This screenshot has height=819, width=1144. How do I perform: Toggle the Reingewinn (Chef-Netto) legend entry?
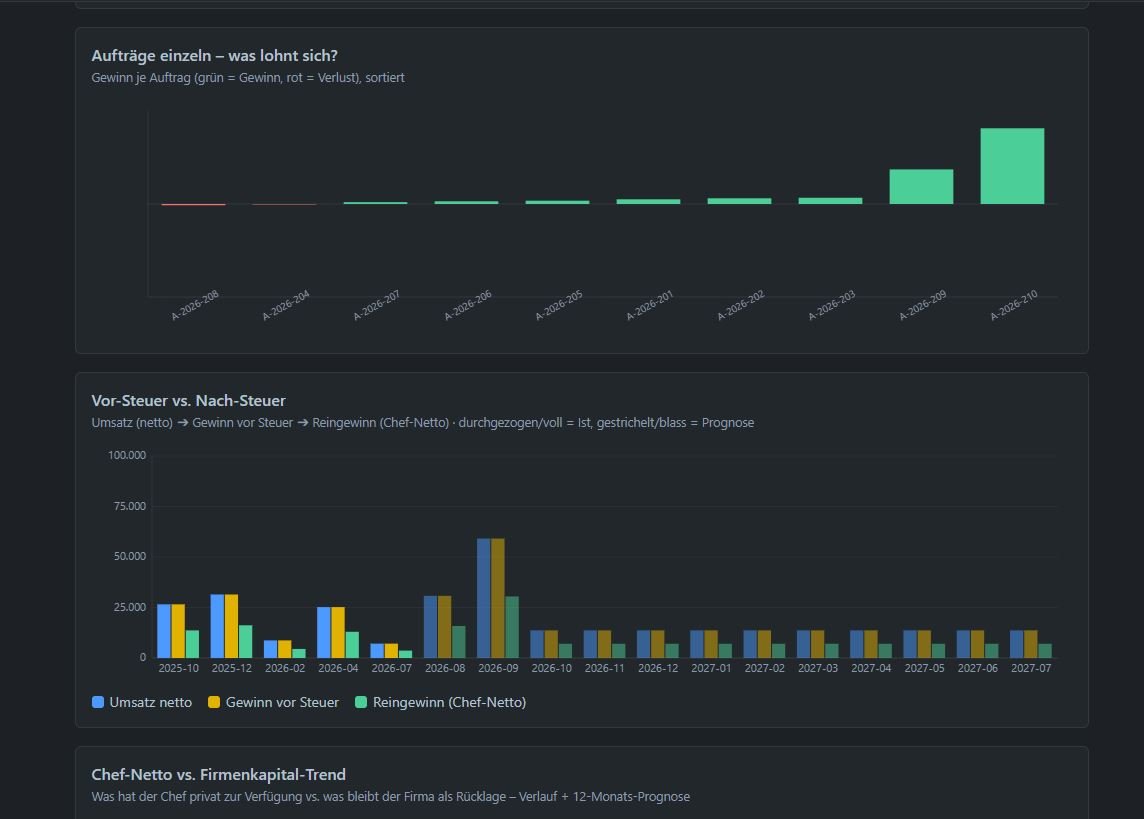(441, 702)
